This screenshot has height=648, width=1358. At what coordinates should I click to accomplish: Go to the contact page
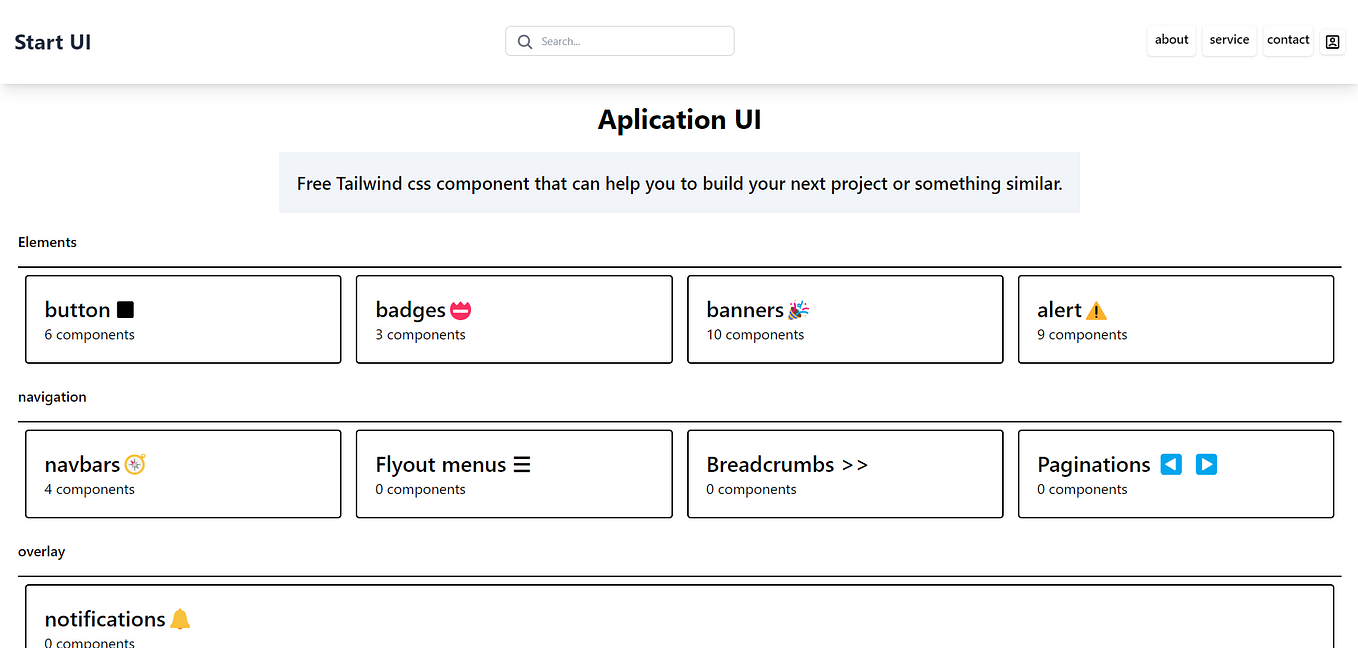tap(1288, 40)
